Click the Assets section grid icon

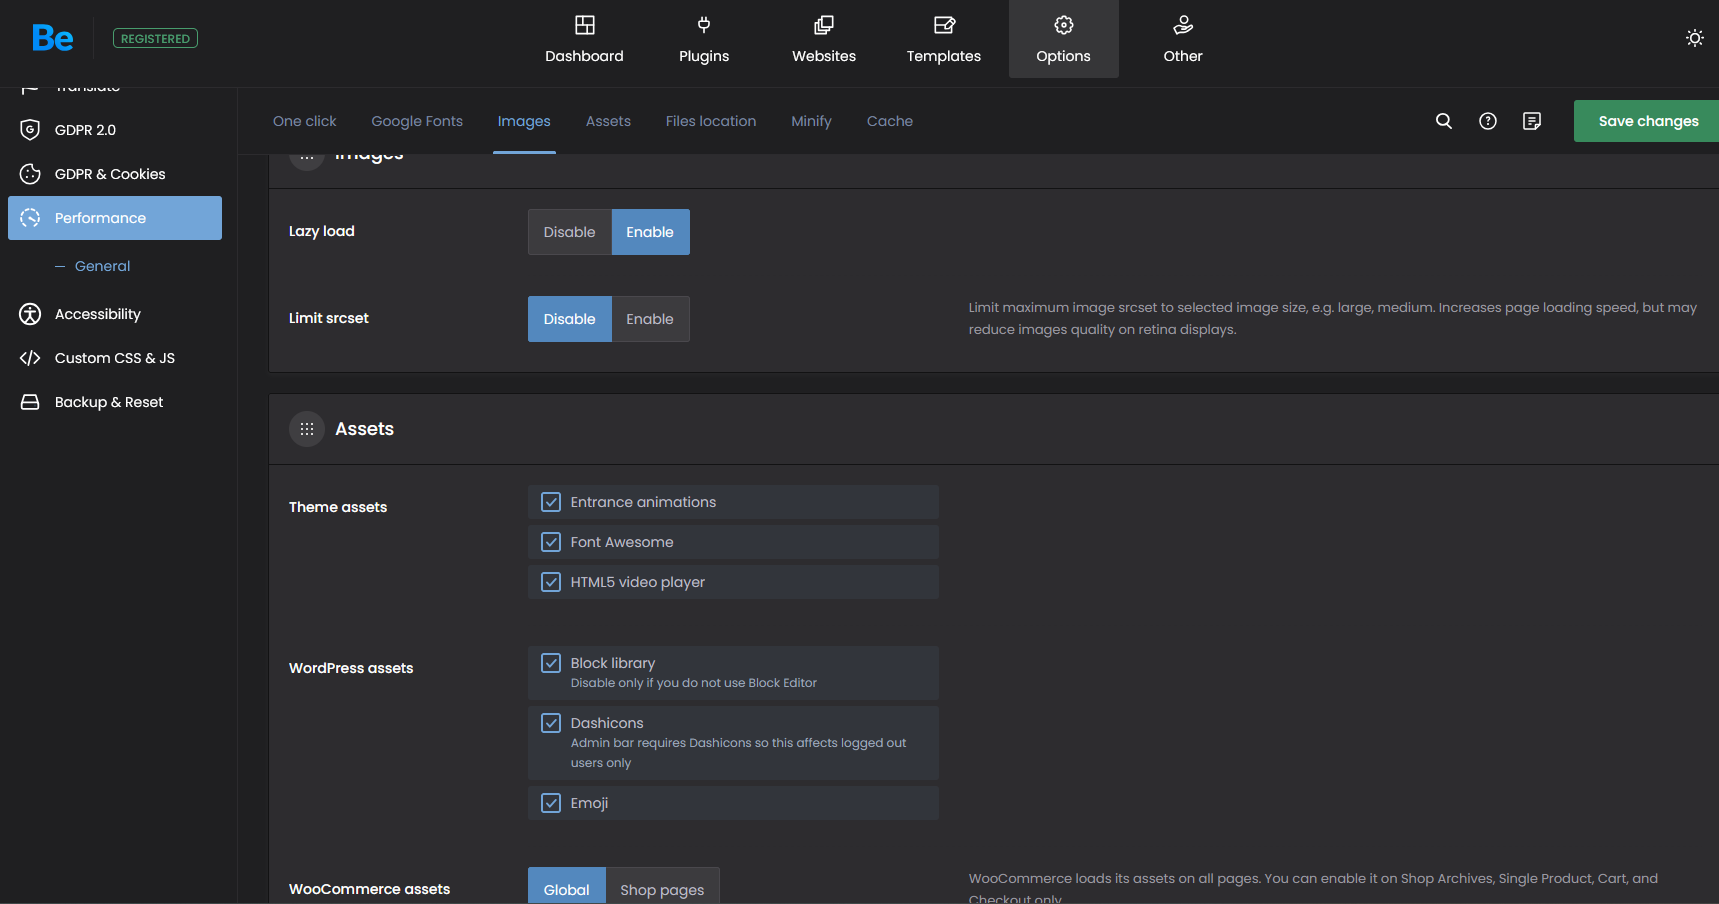(x=307, y=429)
